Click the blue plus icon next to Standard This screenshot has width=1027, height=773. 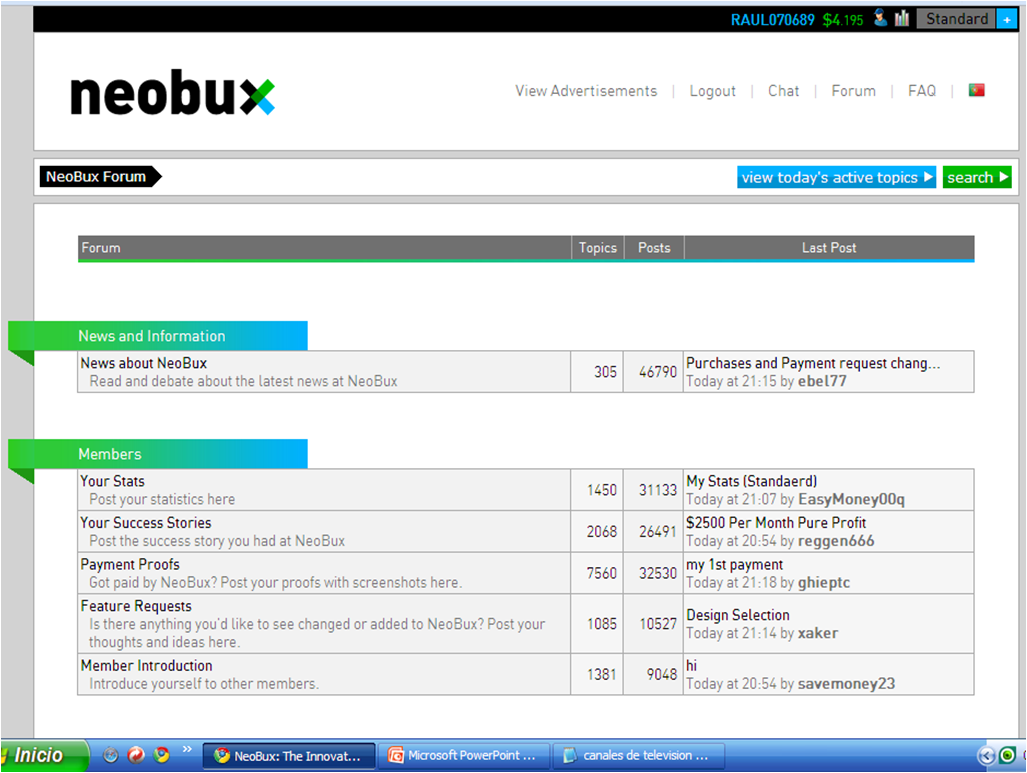click(1007, 18)
